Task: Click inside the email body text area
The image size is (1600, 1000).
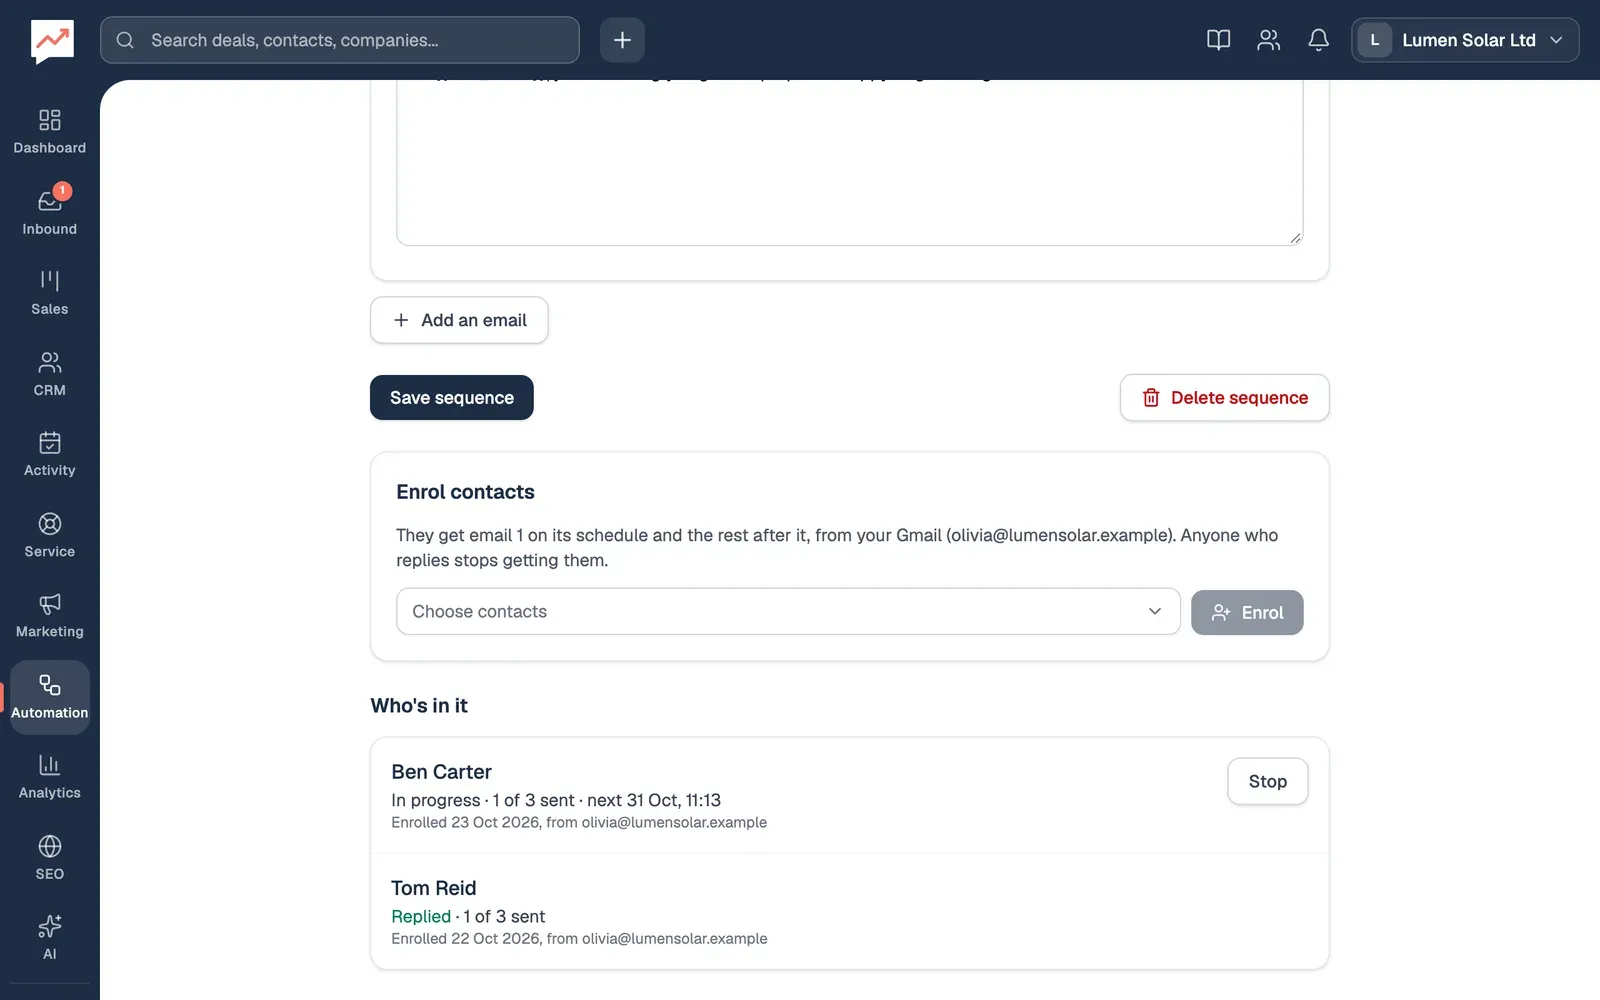Action: point(850,162)
